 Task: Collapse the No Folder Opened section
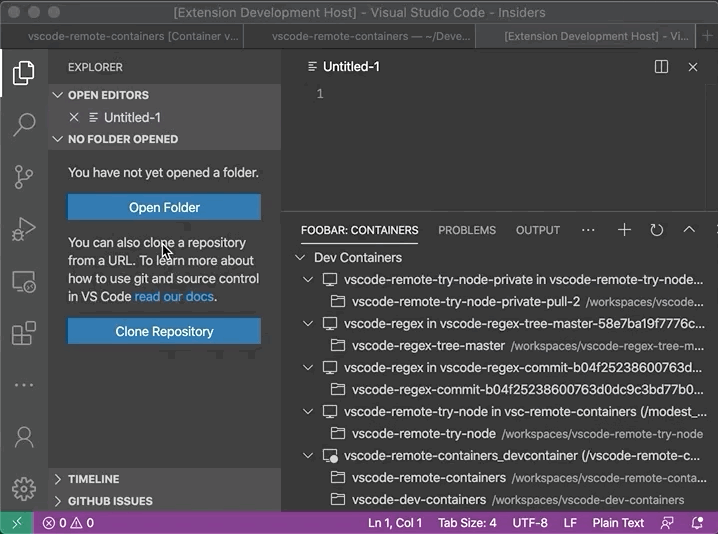click(x=57, y=139)
